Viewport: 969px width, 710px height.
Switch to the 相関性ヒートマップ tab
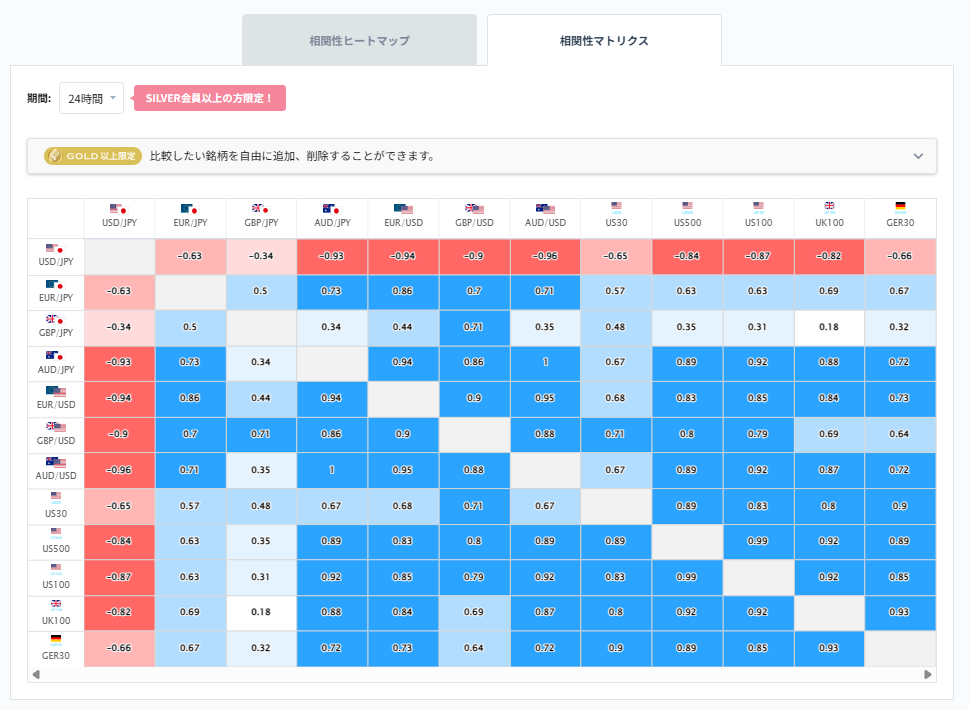pos(359,40)
